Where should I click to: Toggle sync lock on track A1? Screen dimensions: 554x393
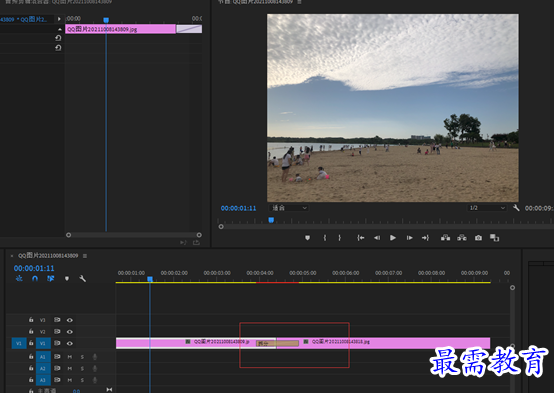click(x=57, y=357)
